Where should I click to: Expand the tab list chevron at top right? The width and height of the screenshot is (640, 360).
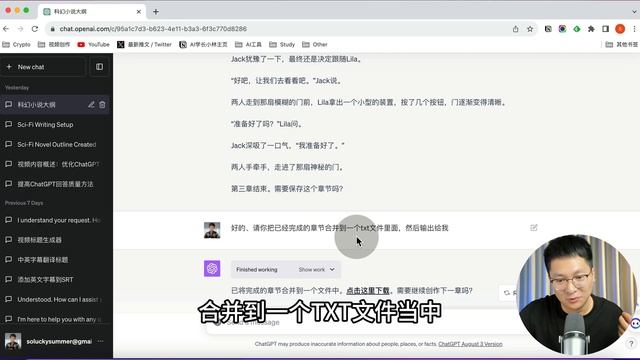(634, 11)
